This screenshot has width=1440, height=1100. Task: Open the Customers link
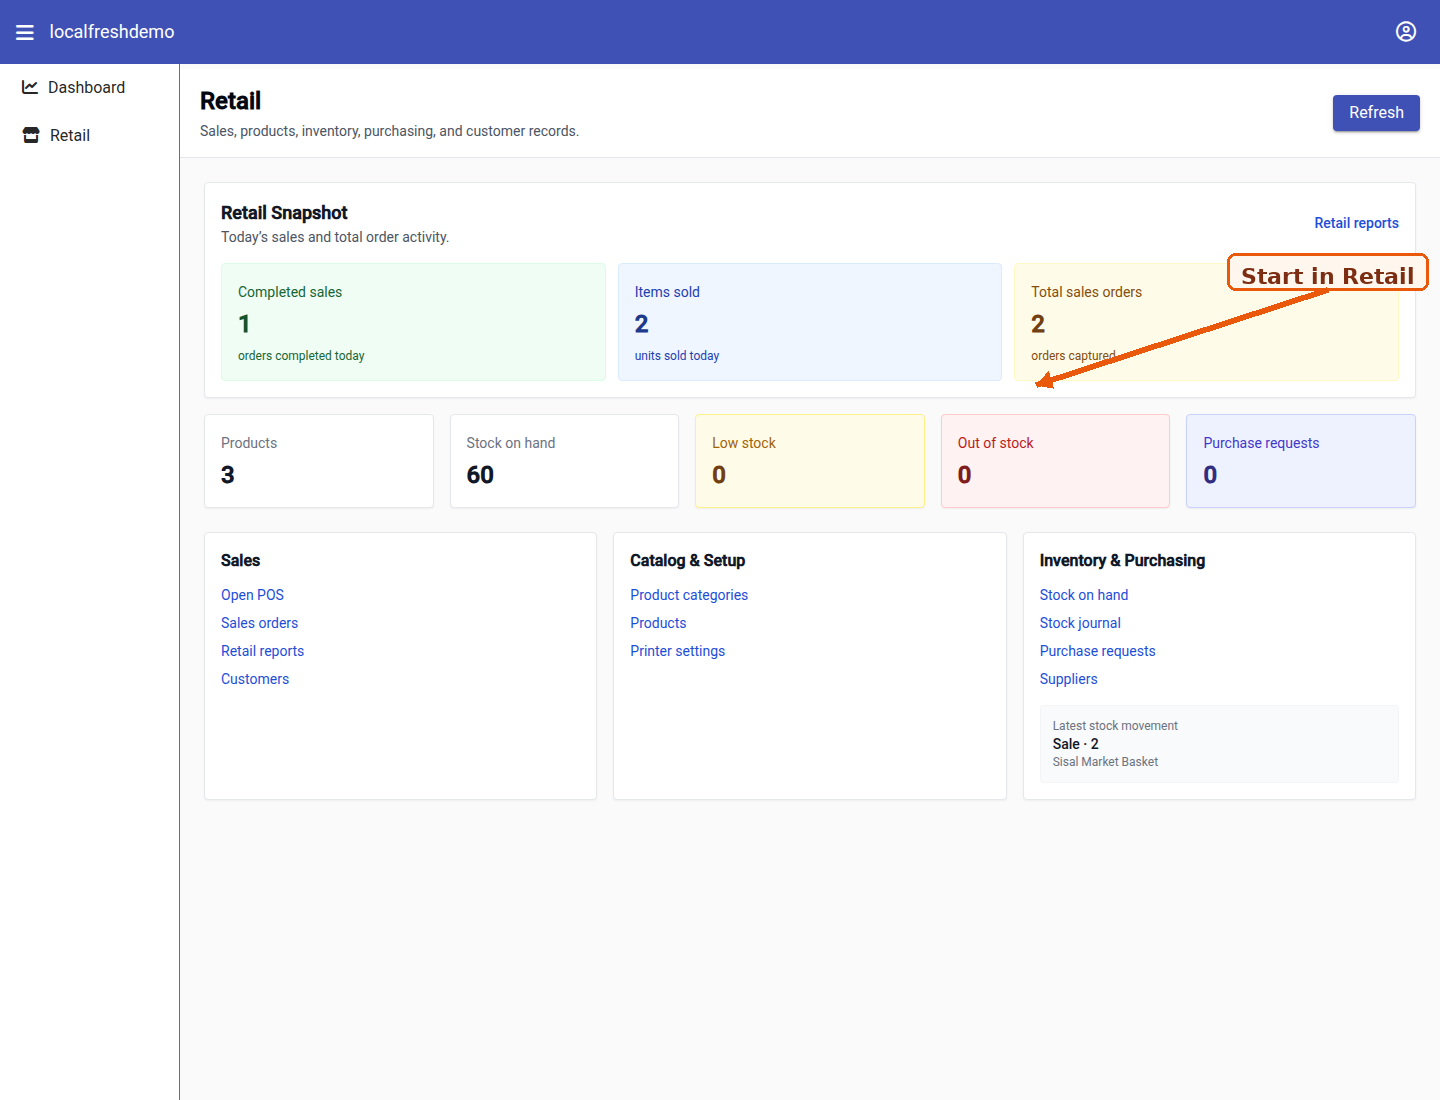[255, 679]
